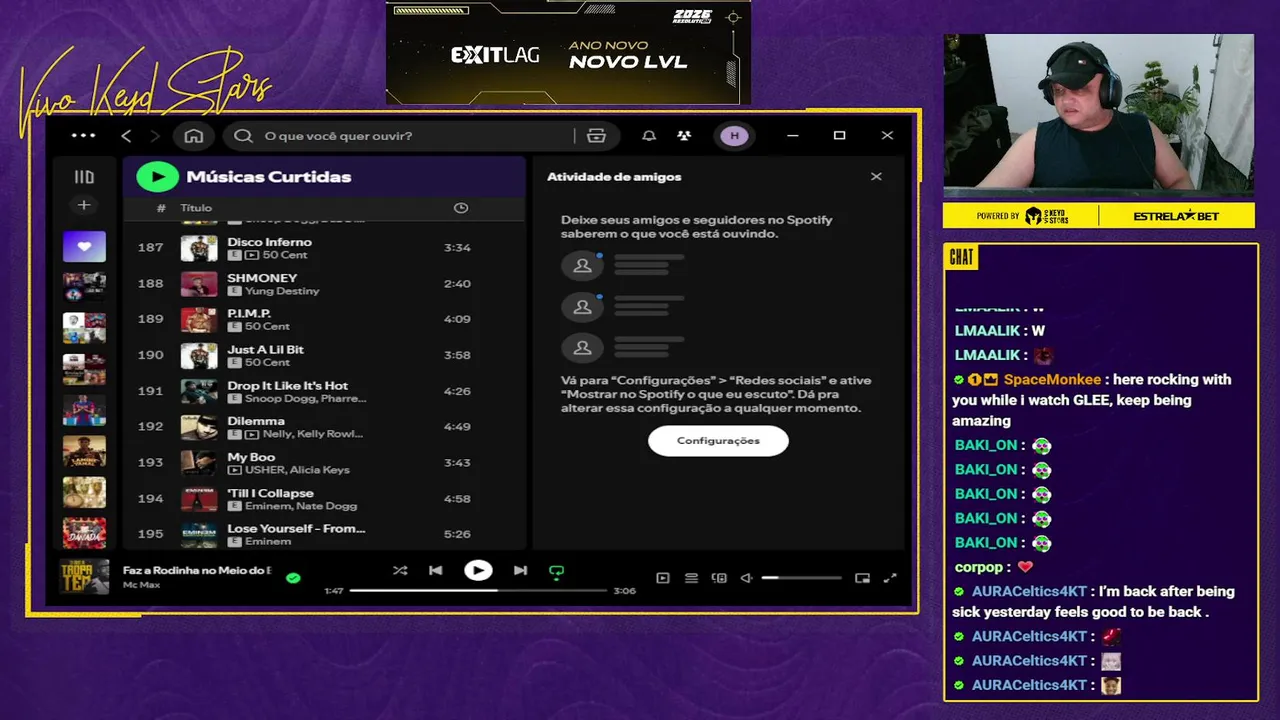Adjust the volume slider
The image size is (1280, 720).
801,578
